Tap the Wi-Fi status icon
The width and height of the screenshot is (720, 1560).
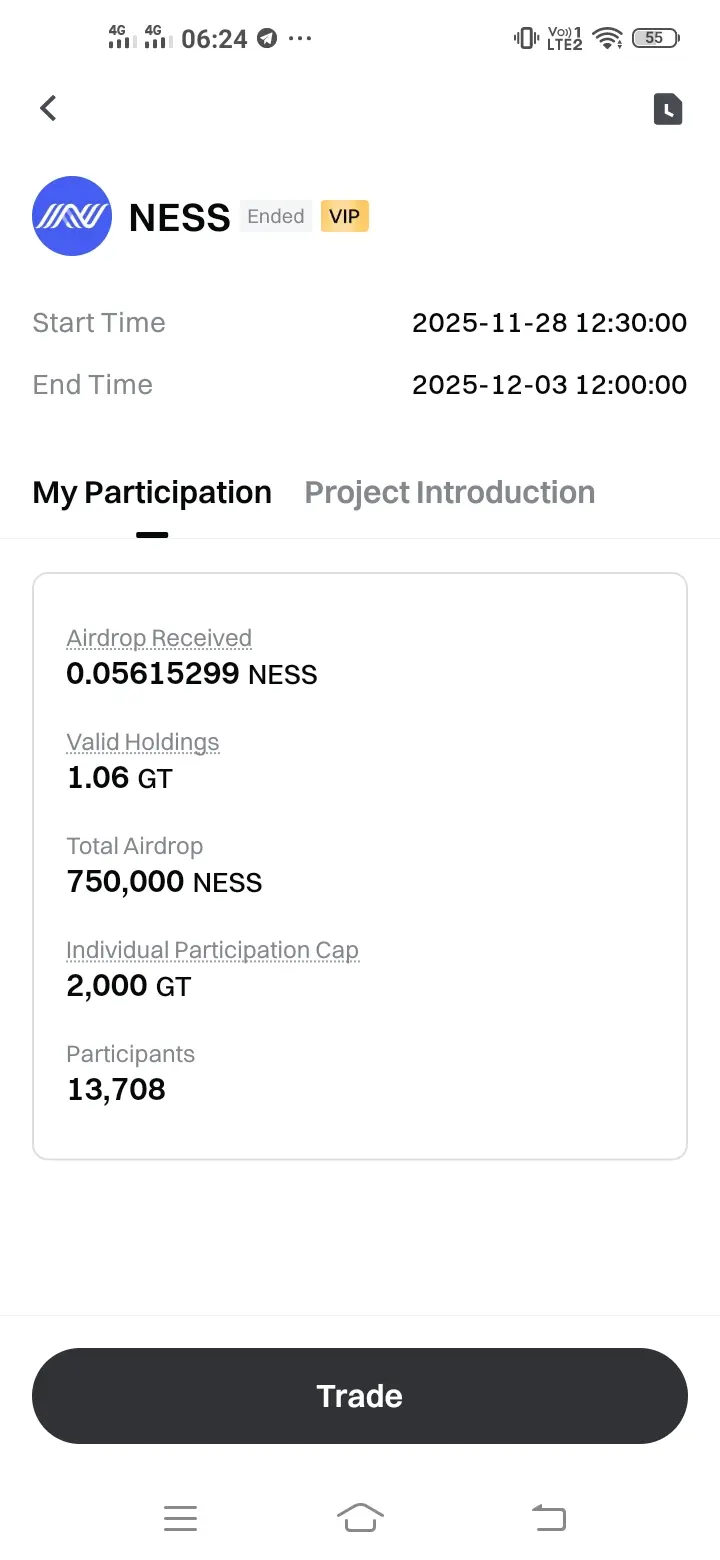[x=607, y=39]
